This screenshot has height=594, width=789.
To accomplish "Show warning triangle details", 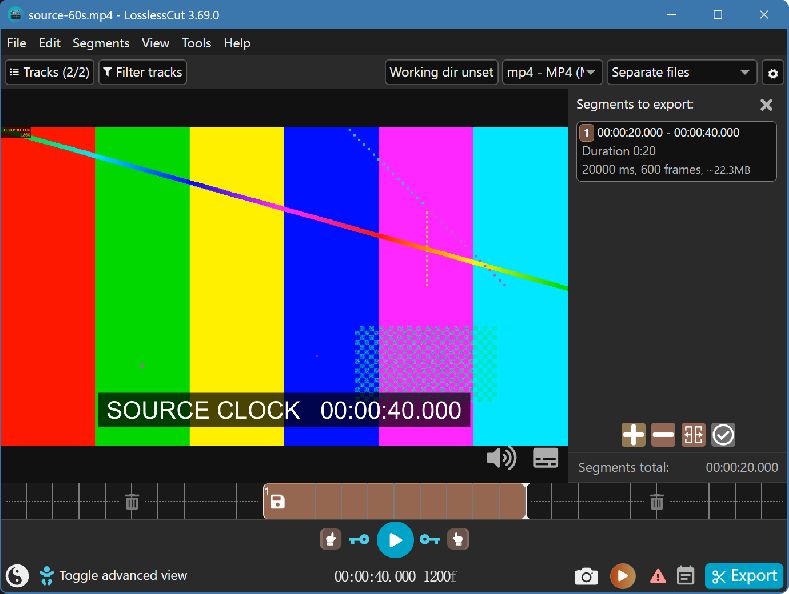I will point(658,576).
